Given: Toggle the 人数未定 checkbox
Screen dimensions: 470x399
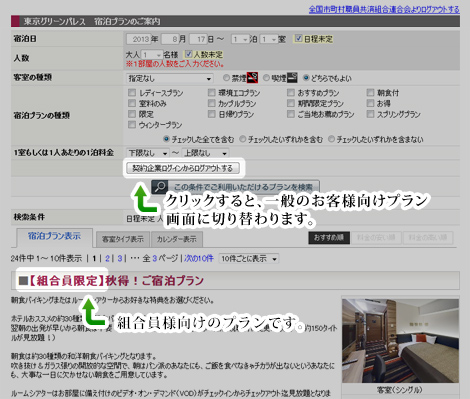Looking at the screenshot, I should tap(189, 54).
